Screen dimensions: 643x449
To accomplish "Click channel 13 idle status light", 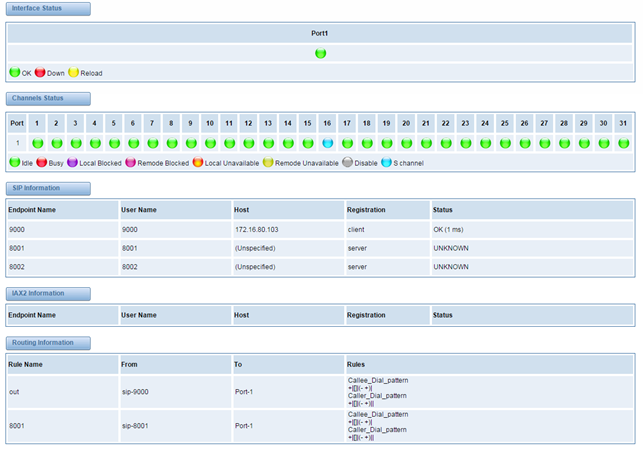I will tap(269, 143).
